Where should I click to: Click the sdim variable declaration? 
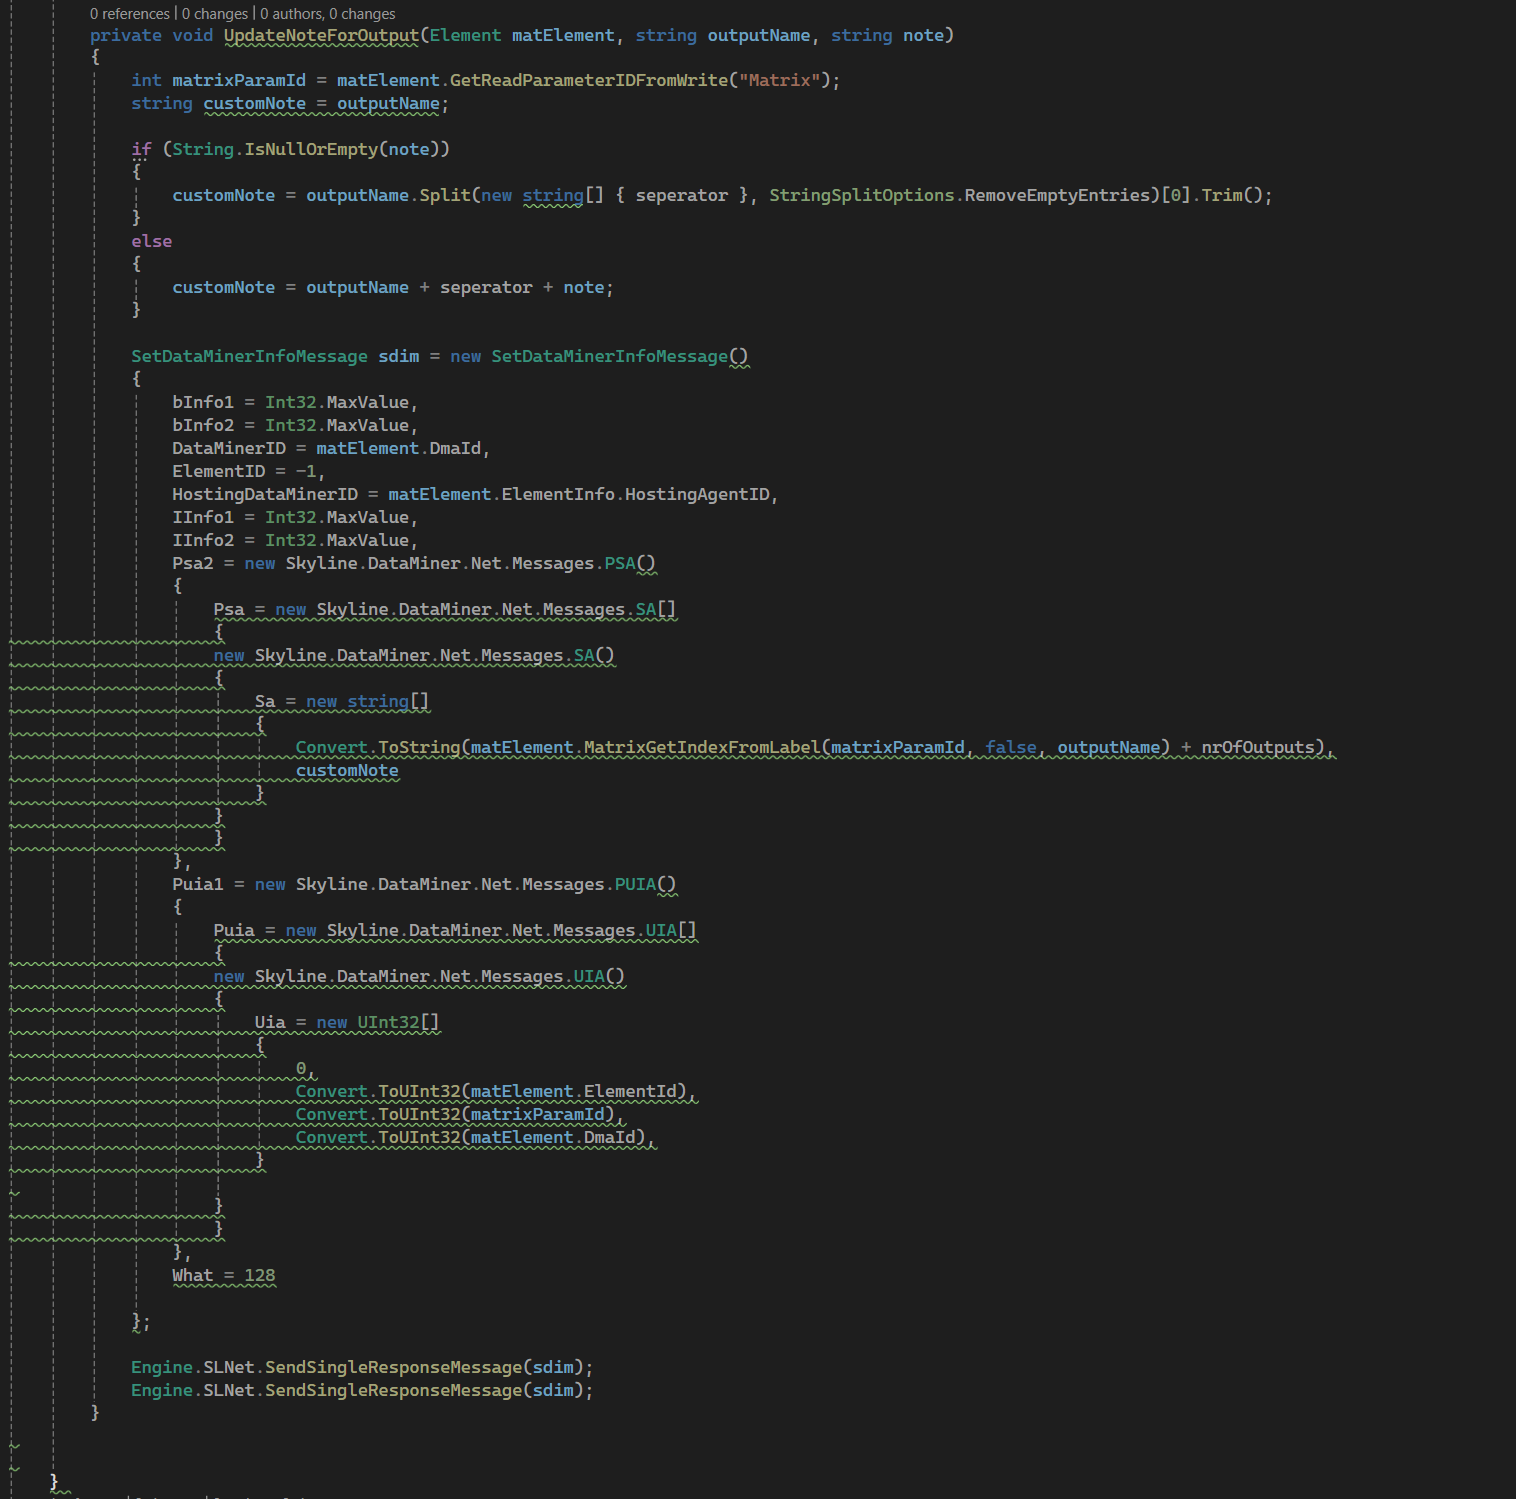(398, 357)
